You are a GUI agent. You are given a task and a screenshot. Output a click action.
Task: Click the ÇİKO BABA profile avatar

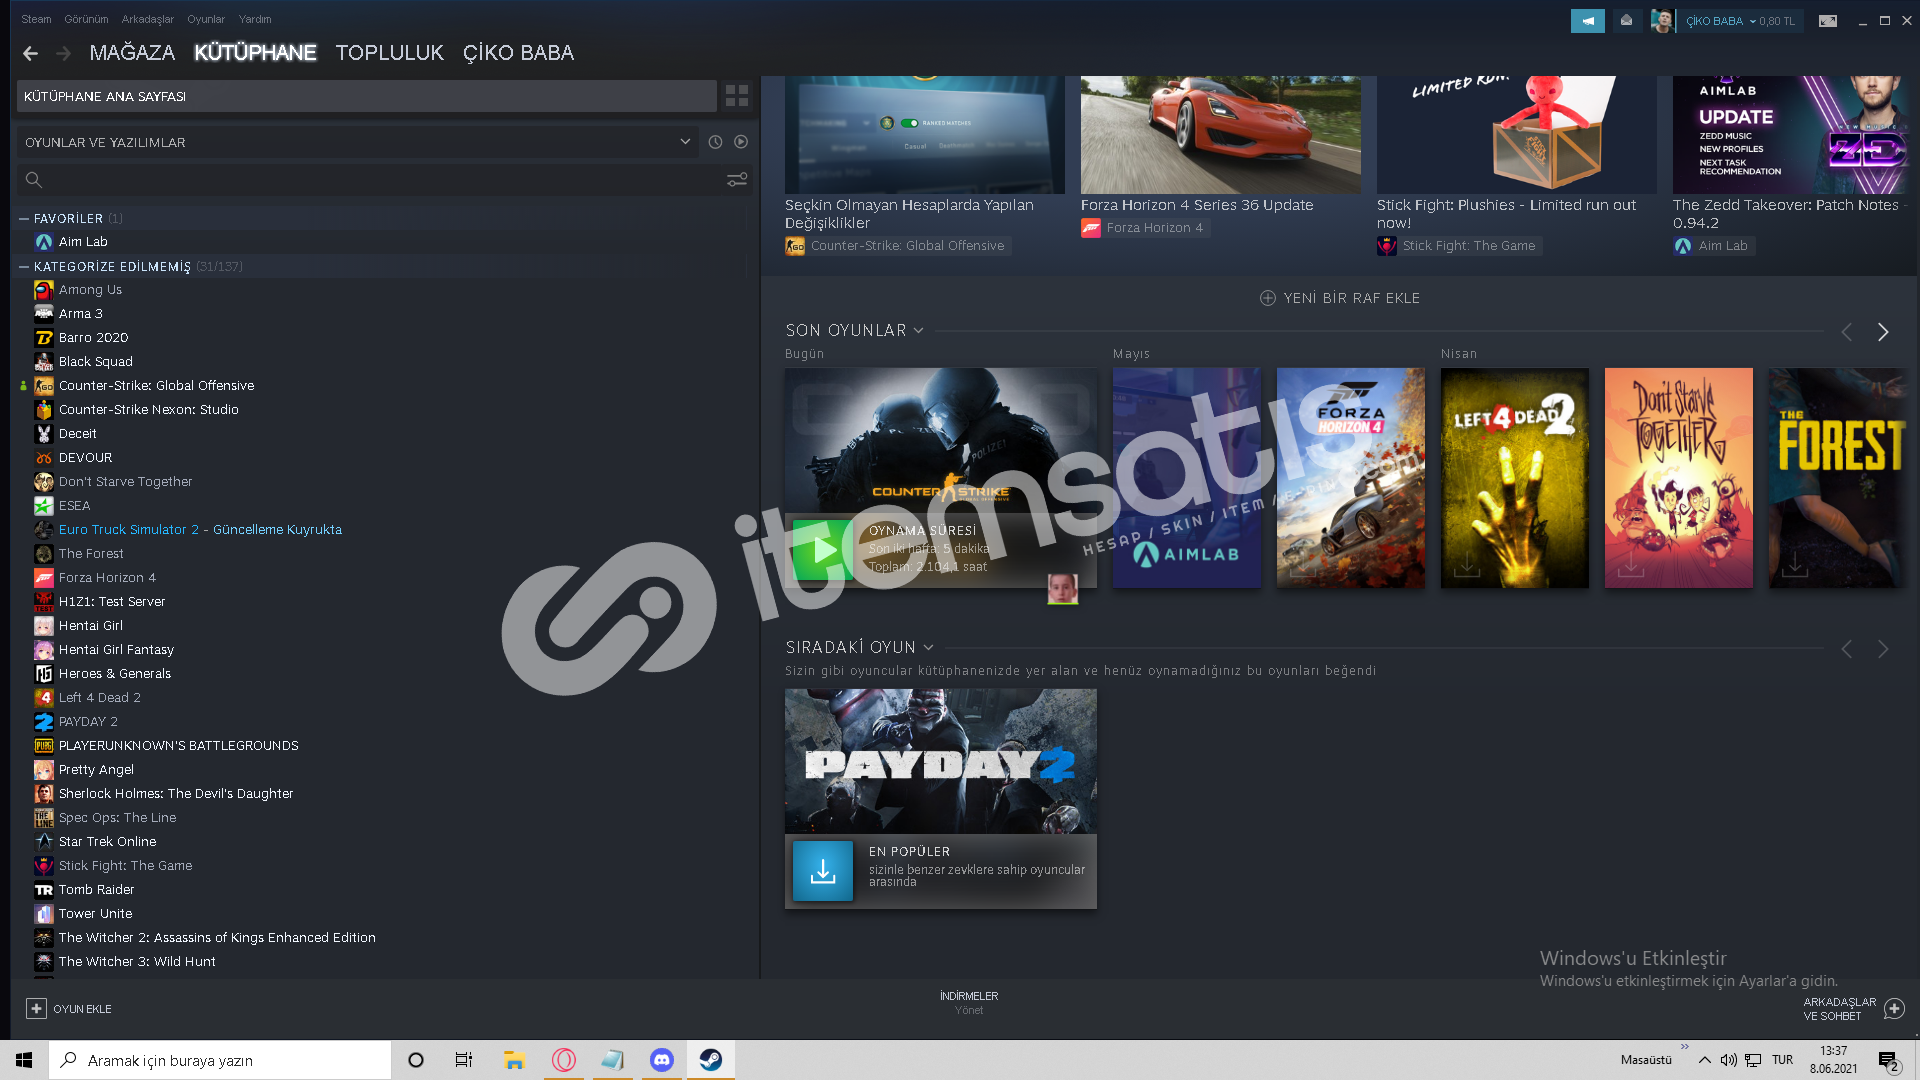click(1662, 21)
